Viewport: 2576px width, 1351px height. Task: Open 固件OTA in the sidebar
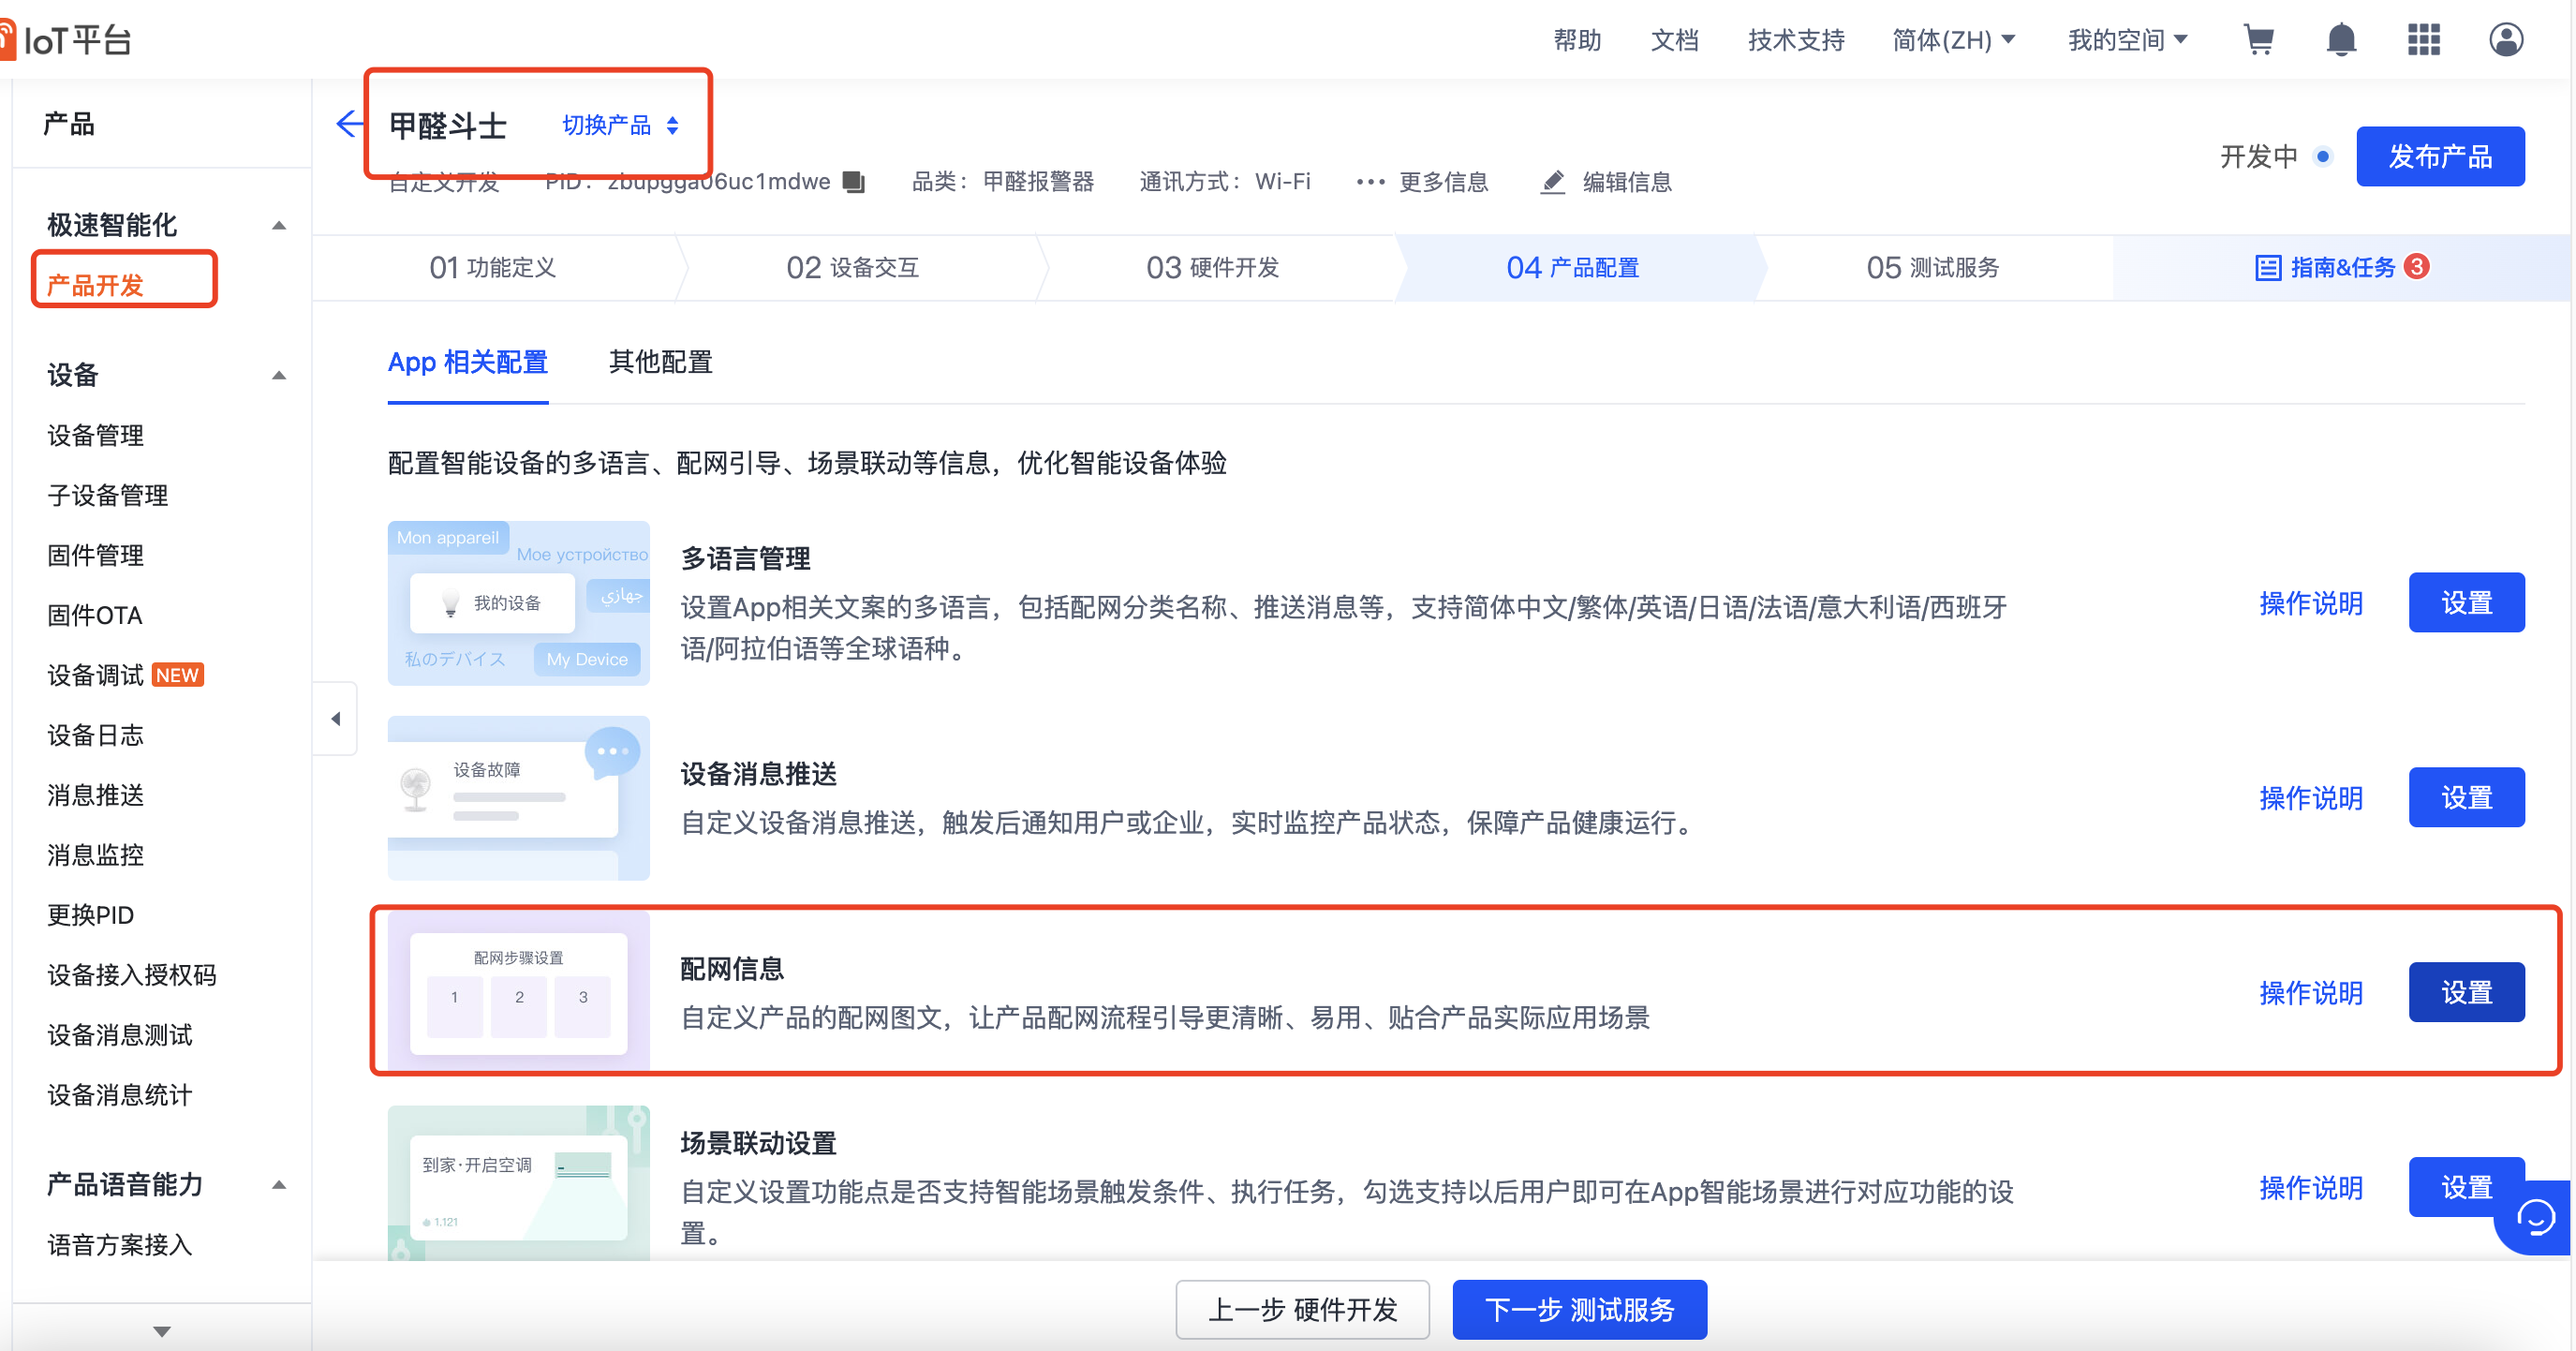95,616
